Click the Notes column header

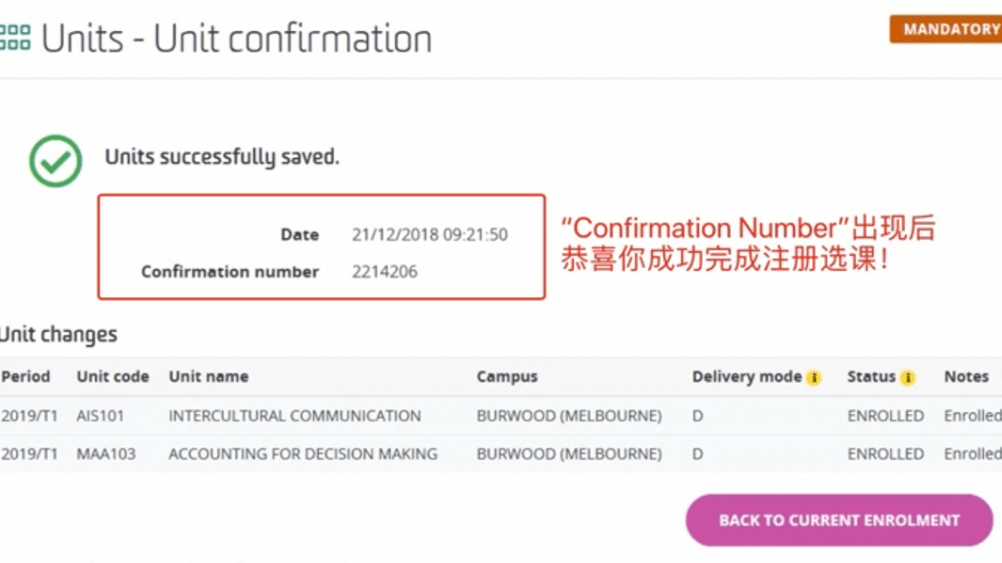pyautogui.click(x=966, y=377)
